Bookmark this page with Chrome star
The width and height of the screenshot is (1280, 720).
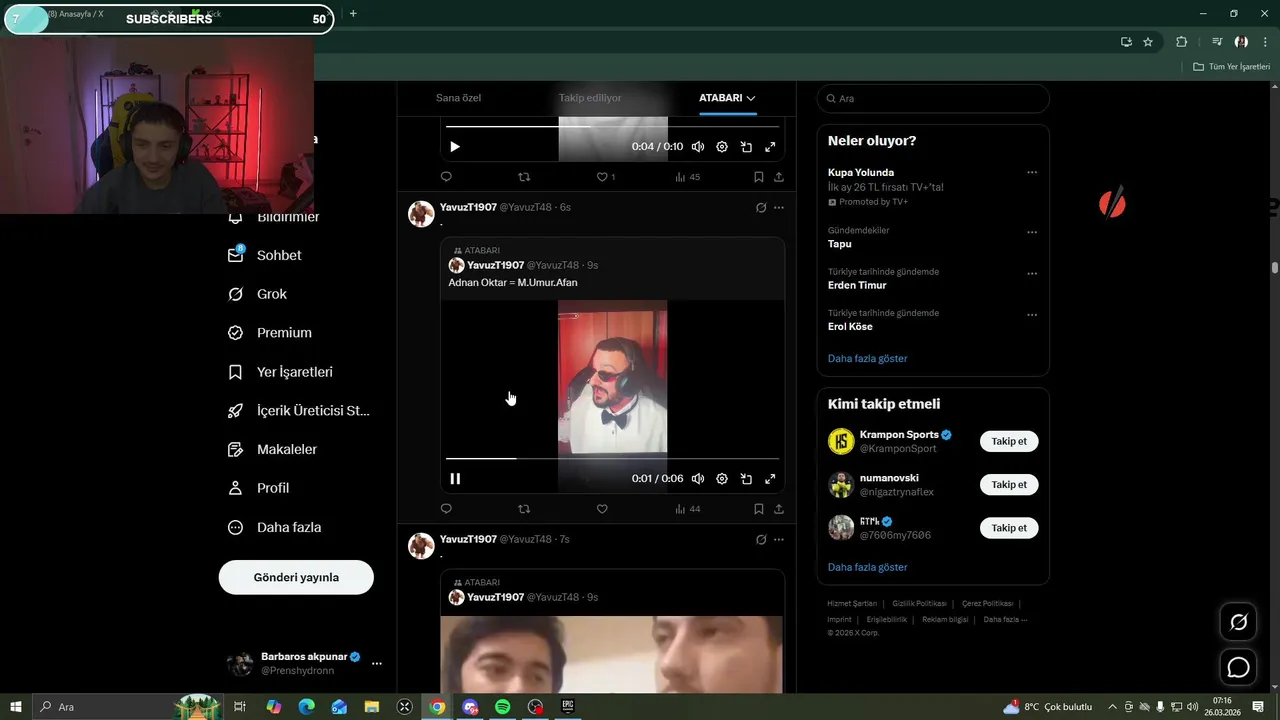(1148, 42)
